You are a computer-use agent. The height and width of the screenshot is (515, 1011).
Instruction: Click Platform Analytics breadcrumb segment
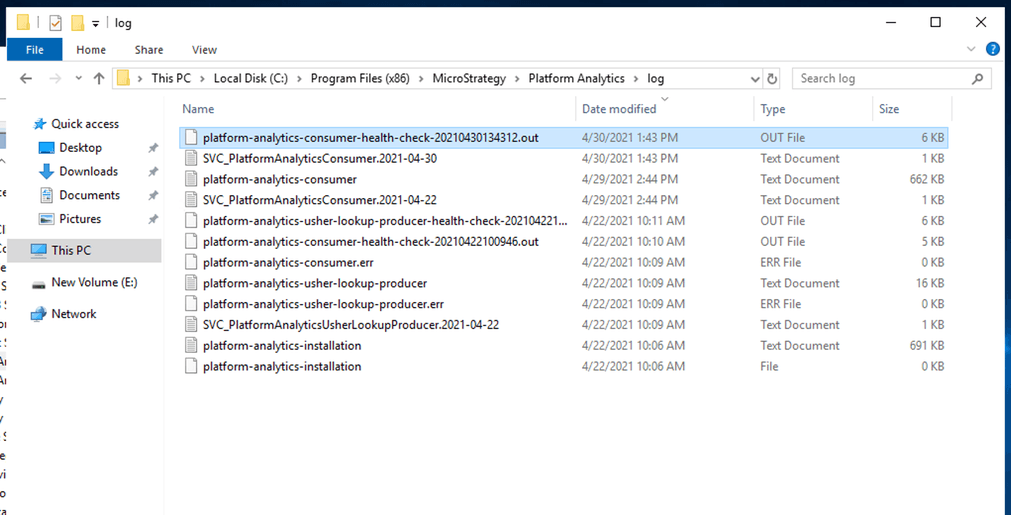coord(576,79)
